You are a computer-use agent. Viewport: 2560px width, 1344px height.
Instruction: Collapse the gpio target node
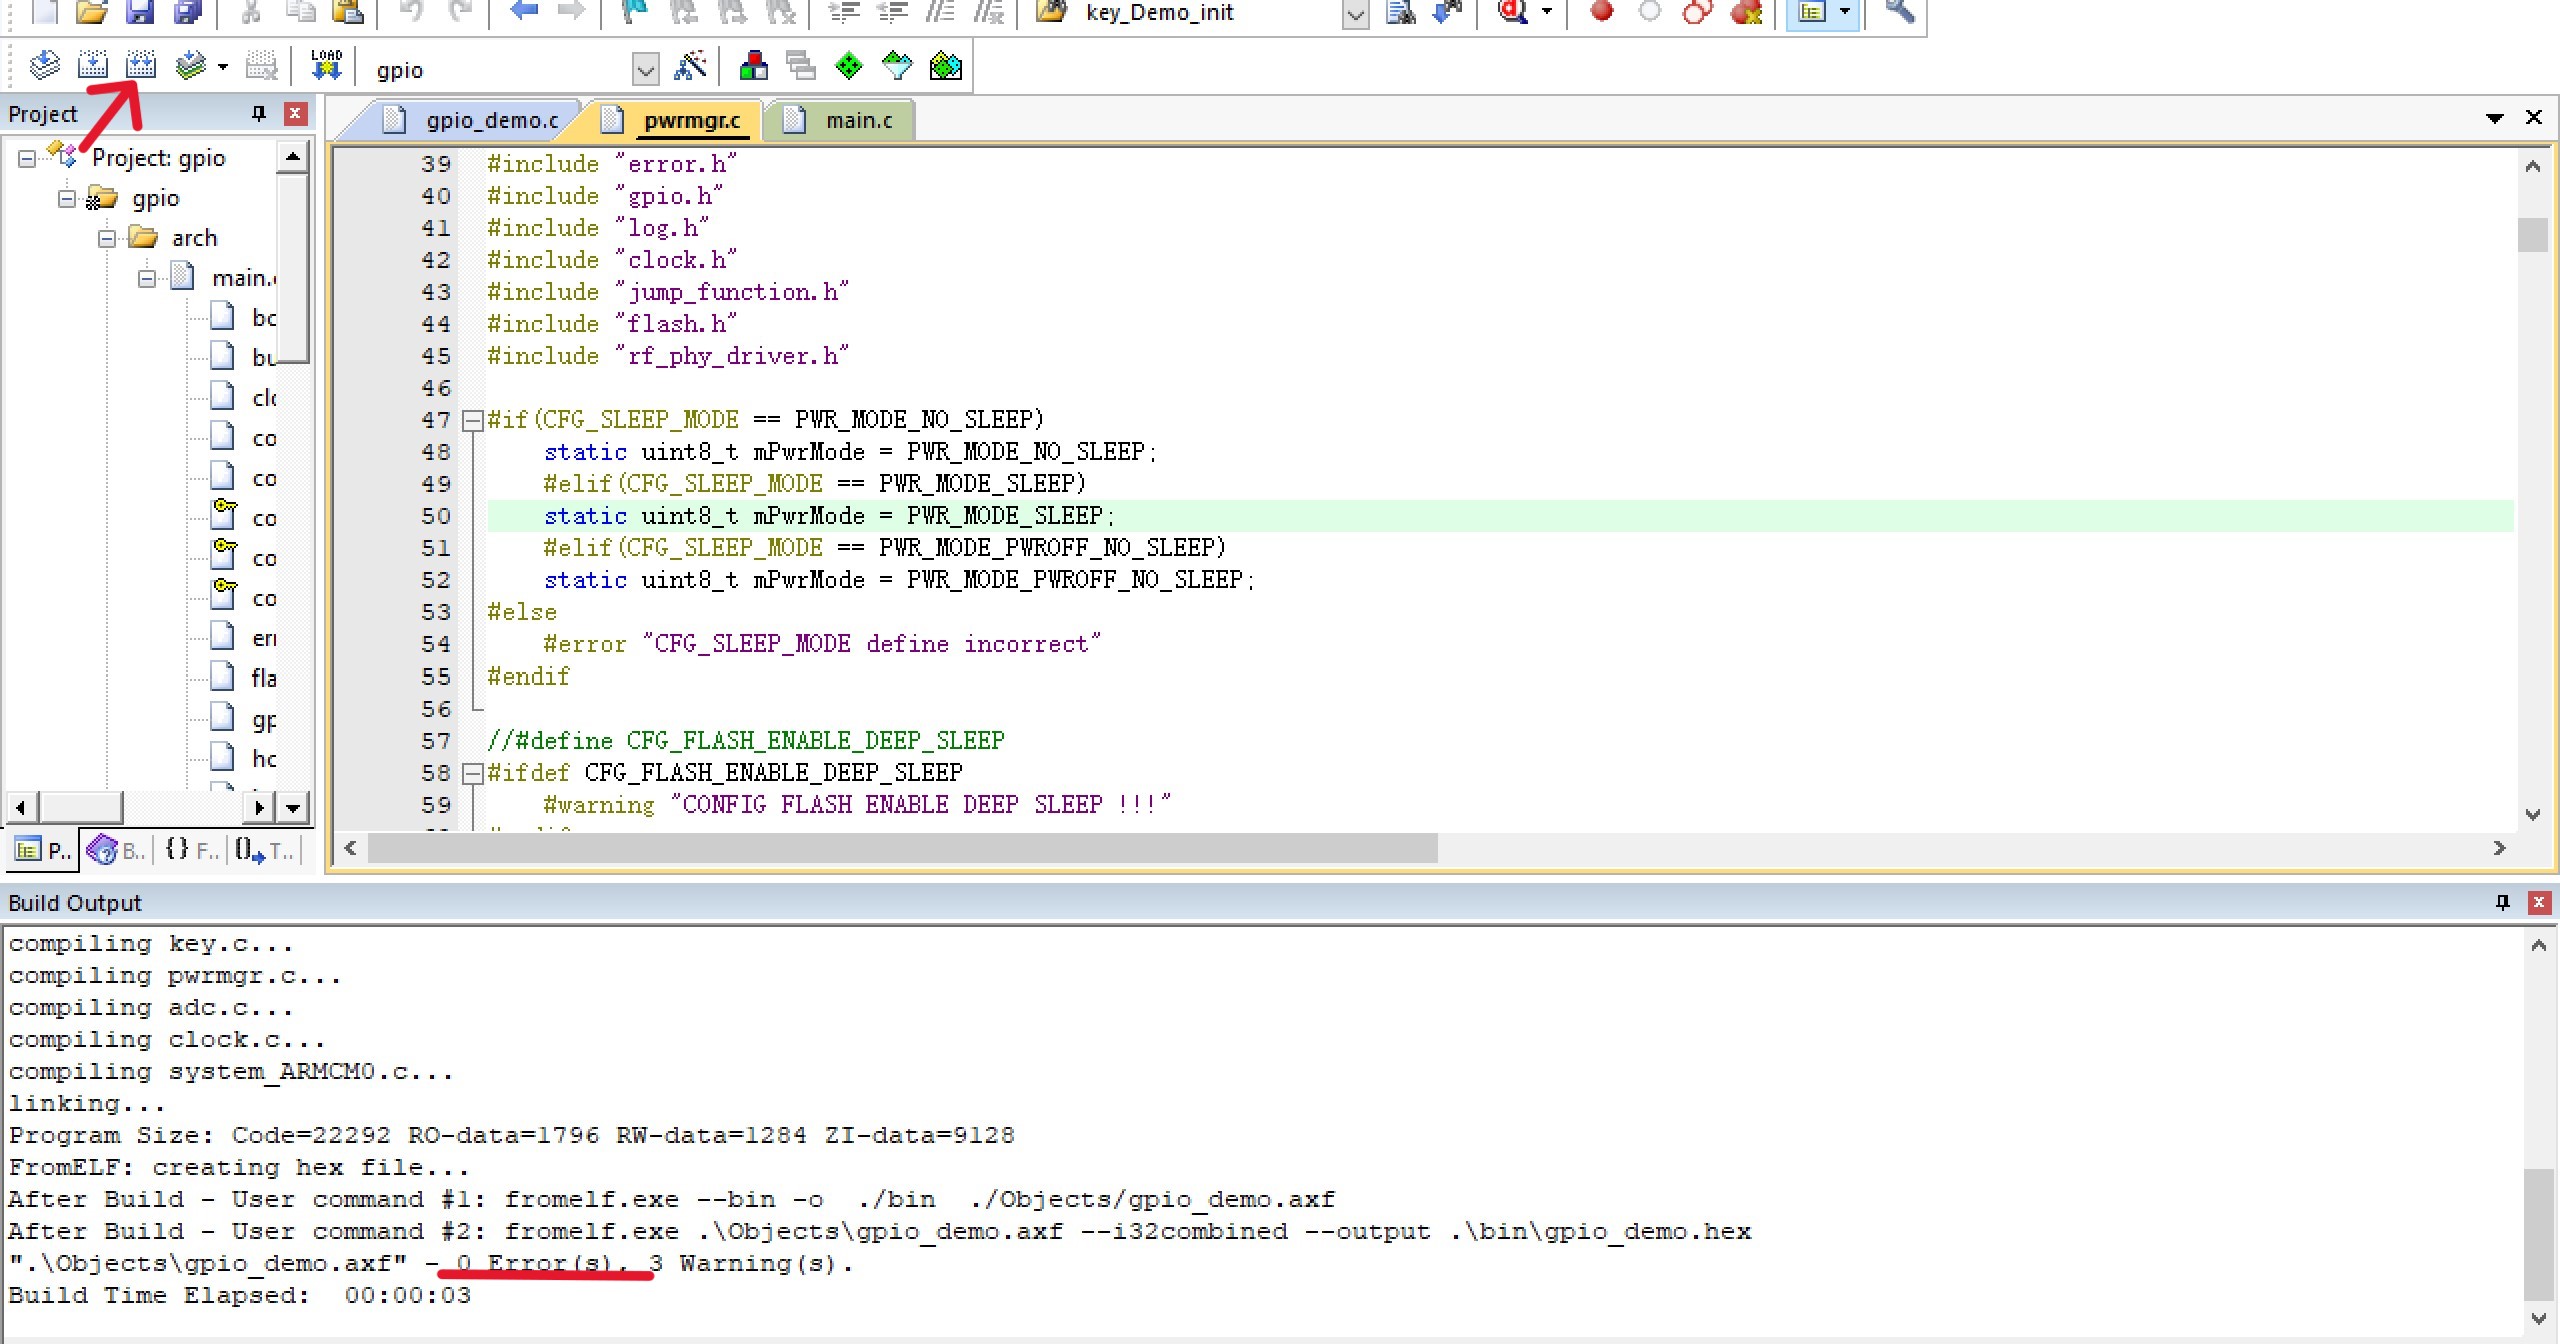coord(67,198)
